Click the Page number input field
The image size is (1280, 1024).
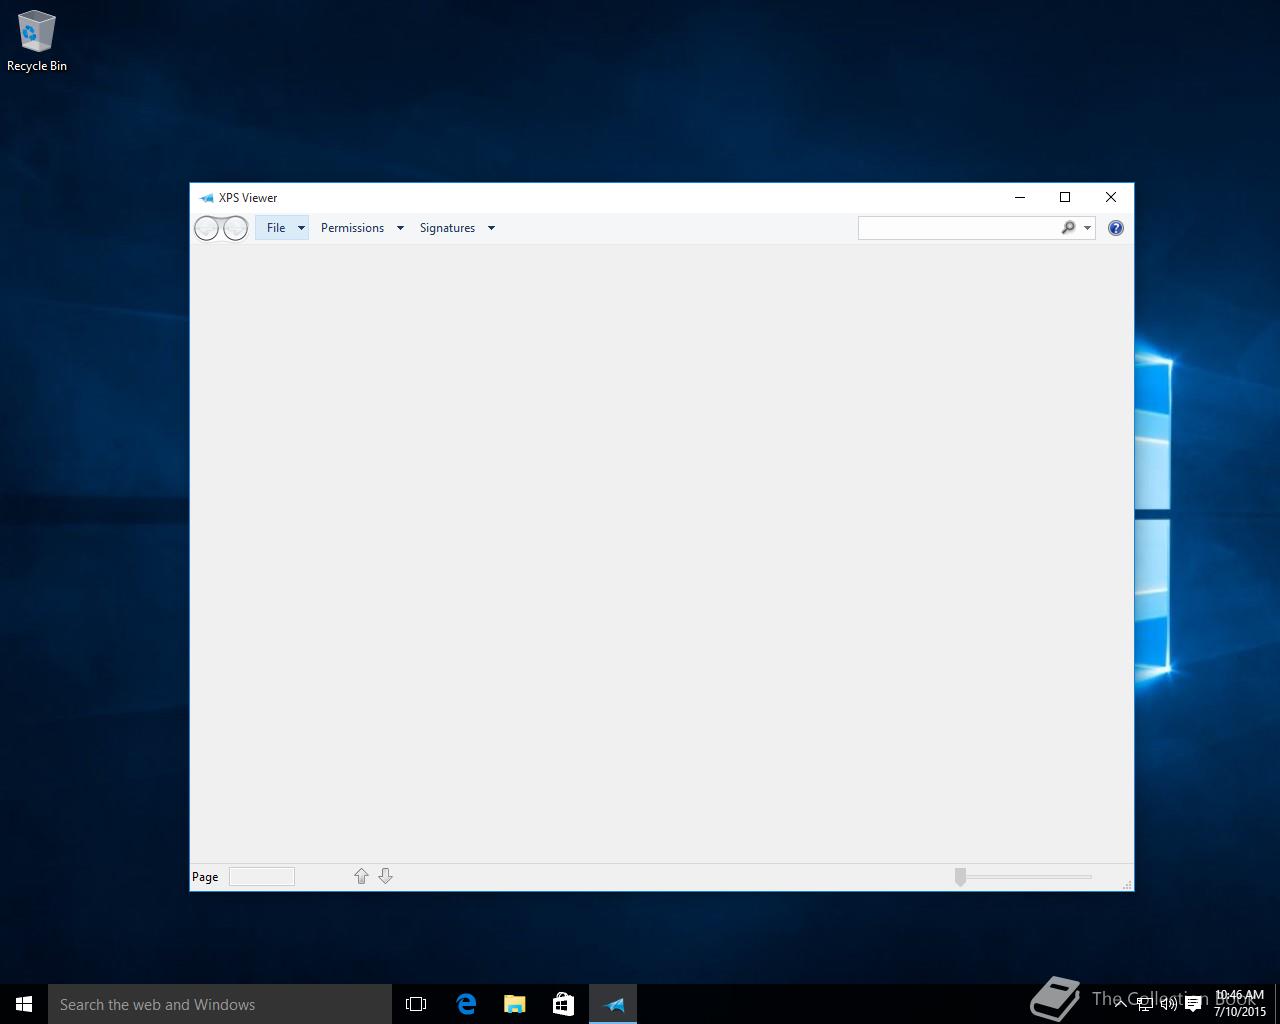pyautogui.click(x=262, y=877)
